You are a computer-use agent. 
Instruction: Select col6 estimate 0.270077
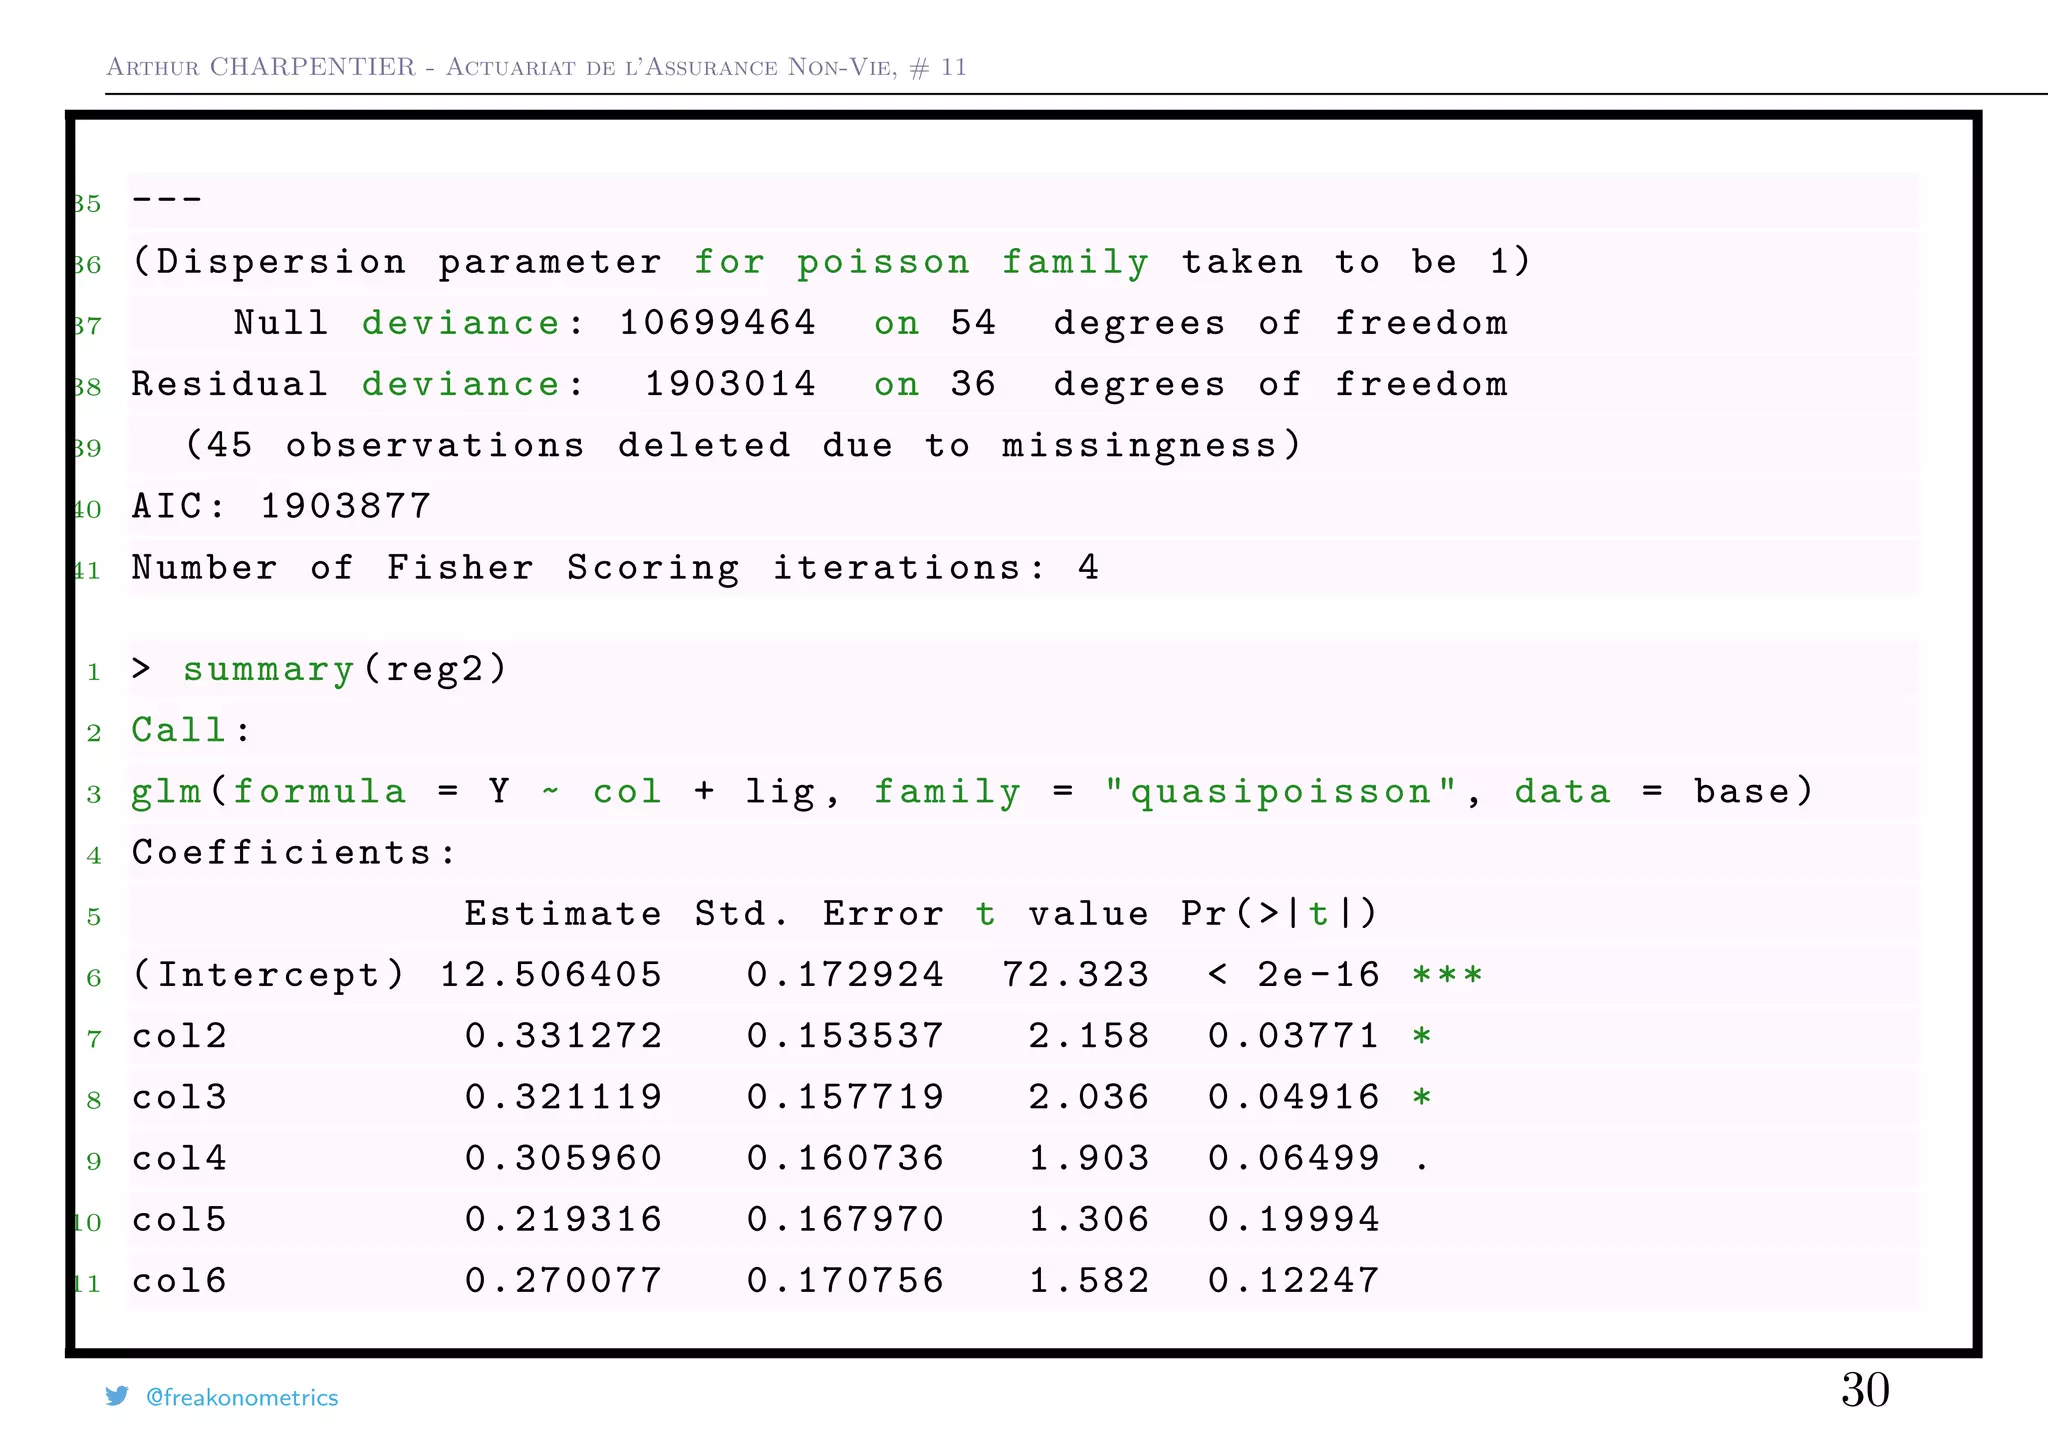pos(563,1280)
